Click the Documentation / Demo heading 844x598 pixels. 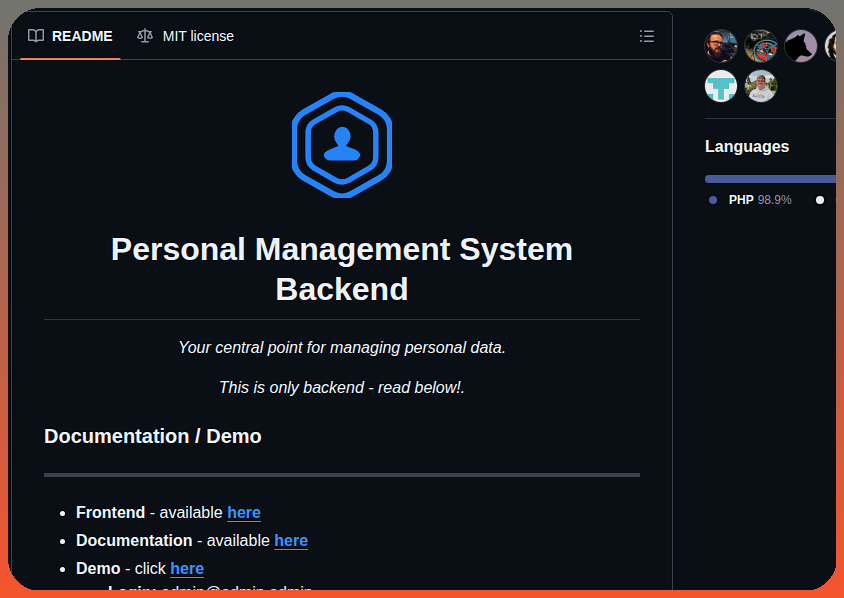(x=153, y=436)
